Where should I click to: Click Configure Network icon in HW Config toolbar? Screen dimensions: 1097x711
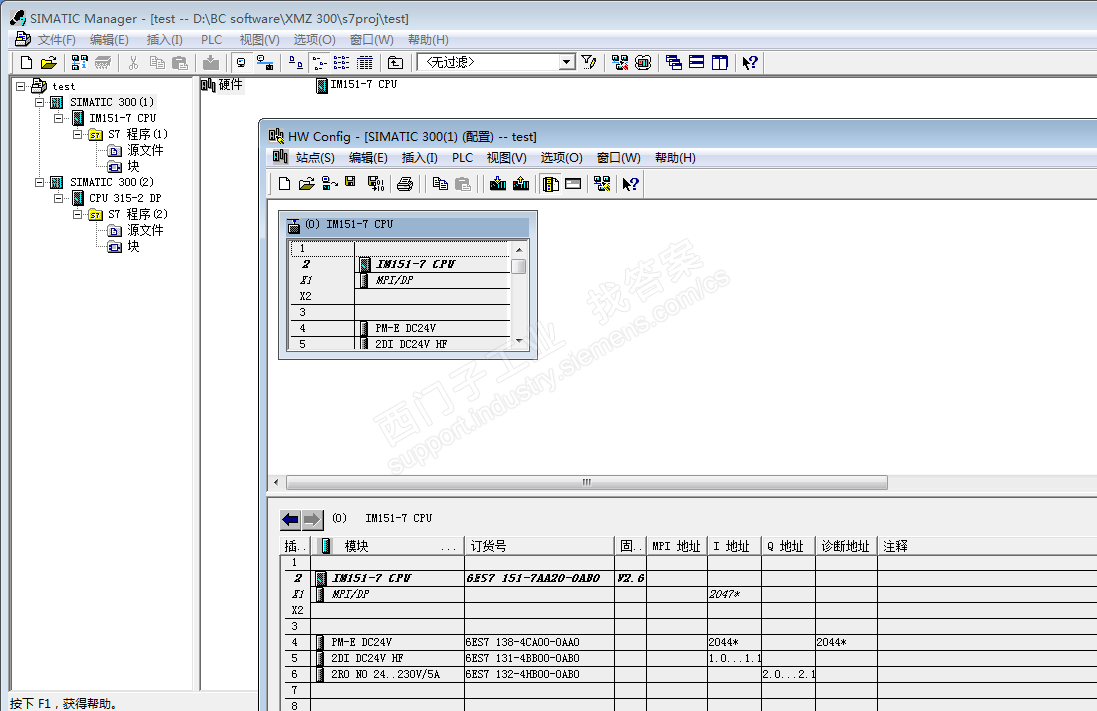602,184
